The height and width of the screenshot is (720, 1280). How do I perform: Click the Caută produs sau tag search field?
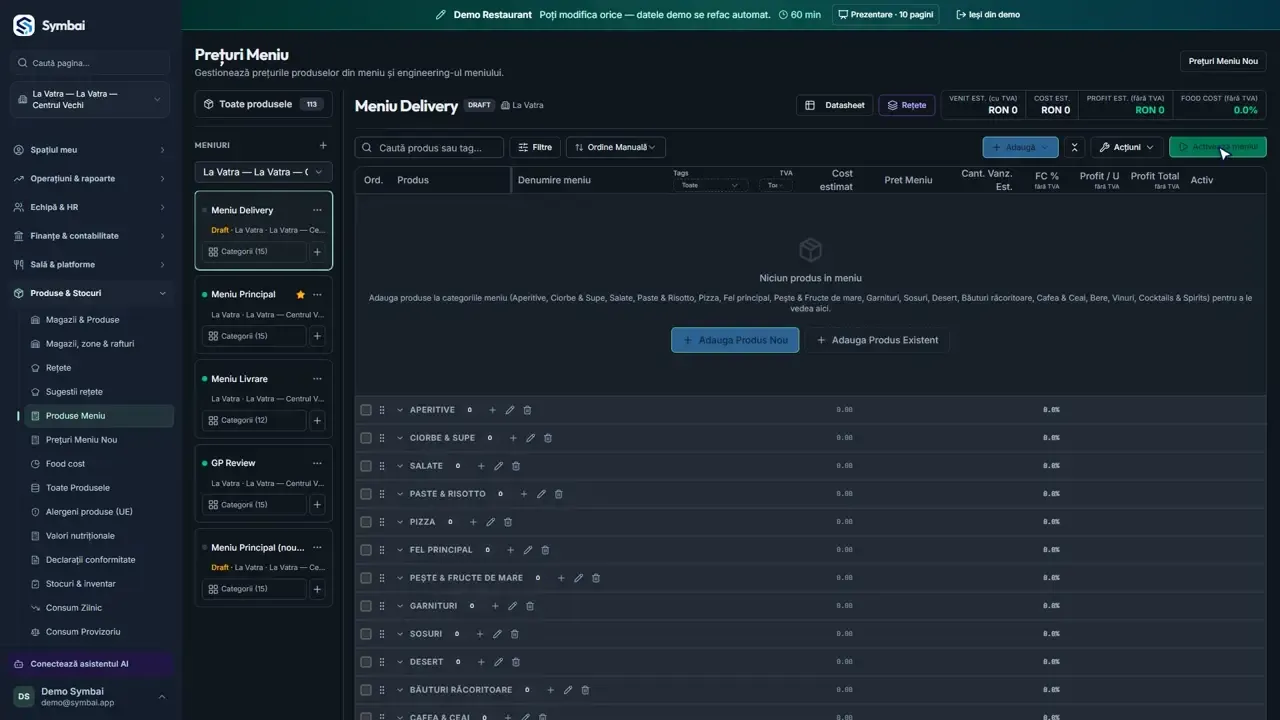[x=430, y=147]
